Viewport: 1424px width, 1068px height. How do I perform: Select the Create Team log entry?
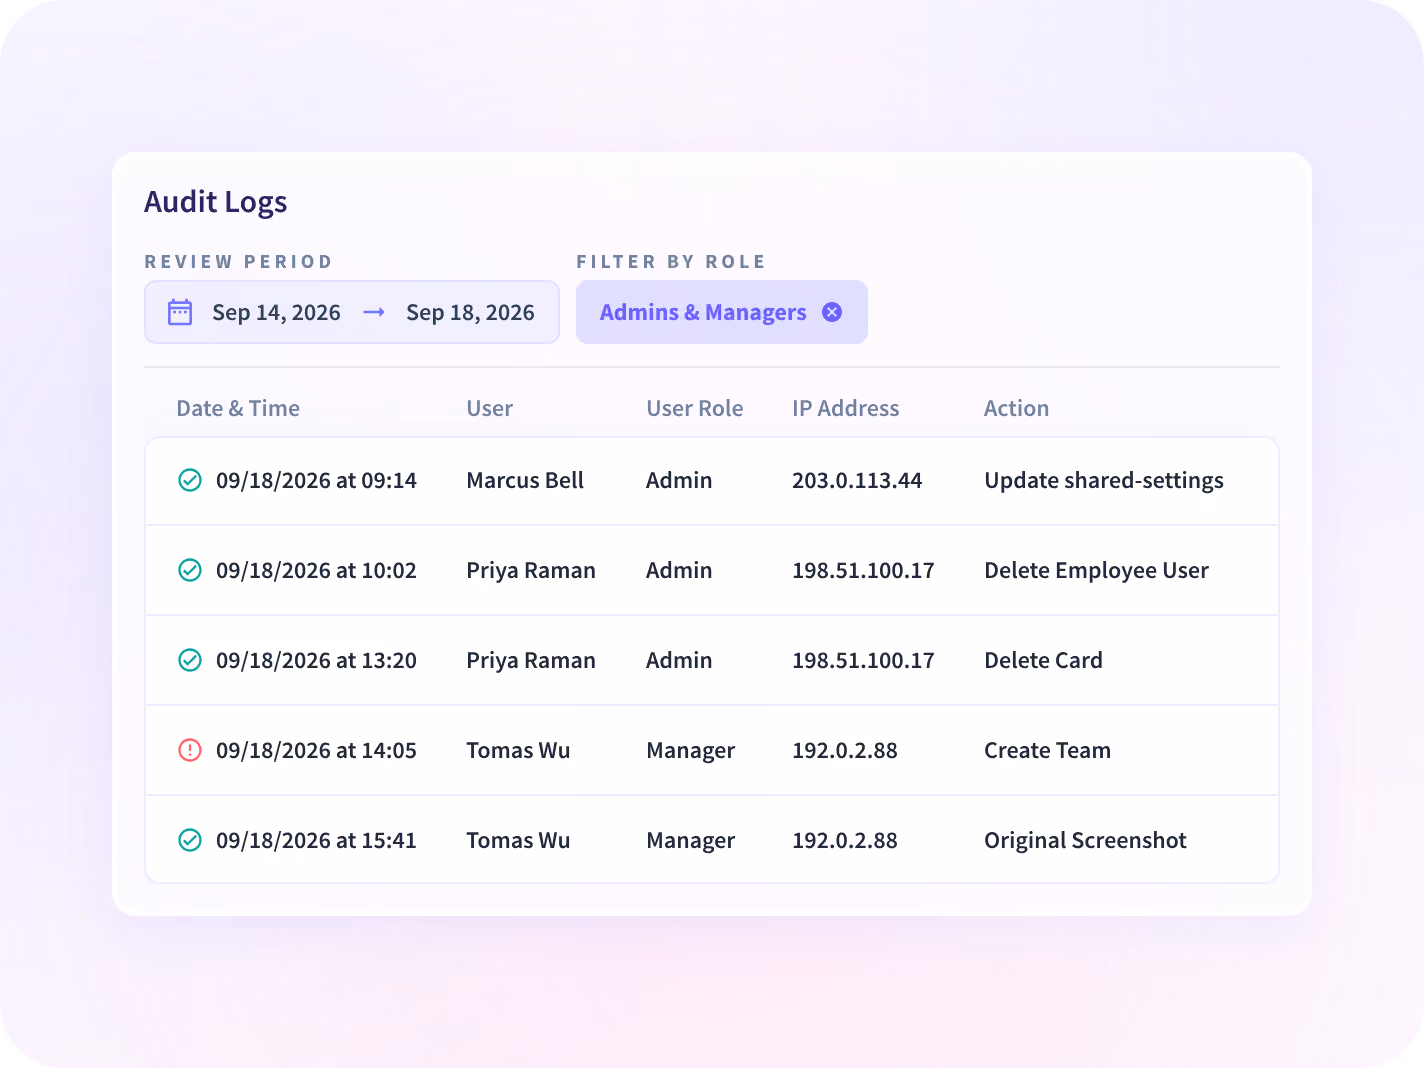(x=712, y=750)
